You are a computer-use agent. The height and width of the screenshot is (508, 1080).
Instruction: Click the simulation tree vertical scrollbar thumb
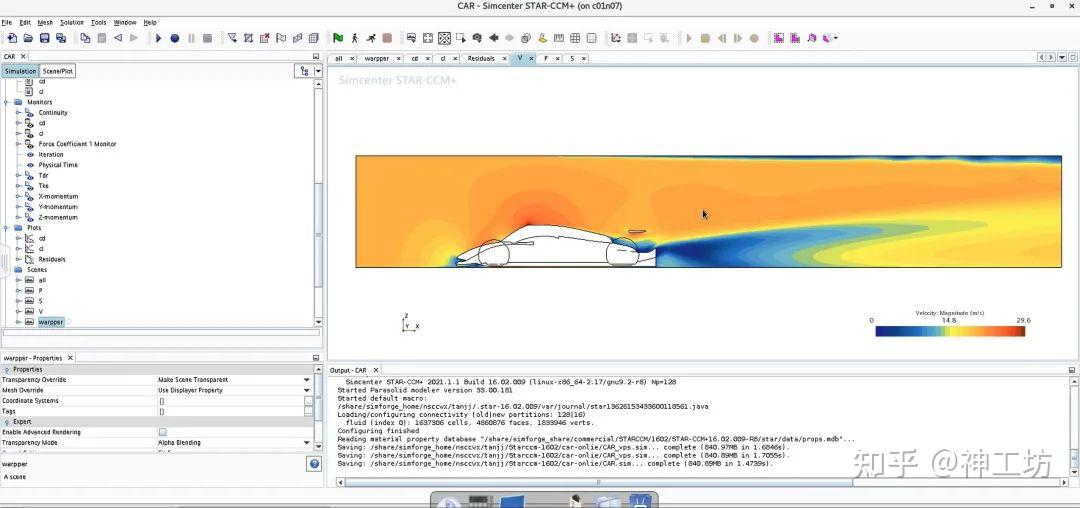pos(318,234)
